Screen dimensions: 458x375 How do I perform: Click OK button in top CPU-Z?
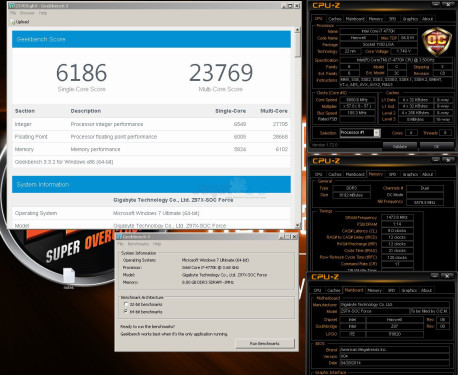pos(436,146)
